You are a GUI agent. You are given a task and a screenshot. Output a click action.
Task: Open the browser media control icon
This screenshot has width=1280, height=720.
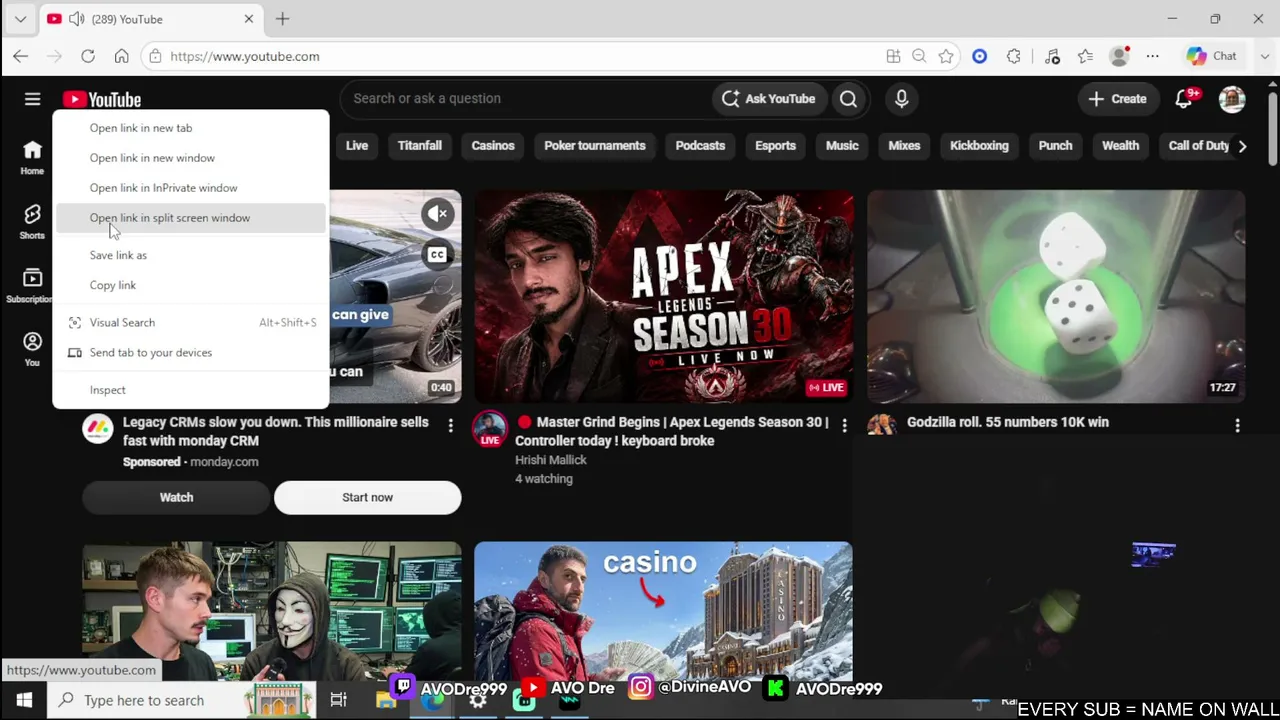(1052, 56)
